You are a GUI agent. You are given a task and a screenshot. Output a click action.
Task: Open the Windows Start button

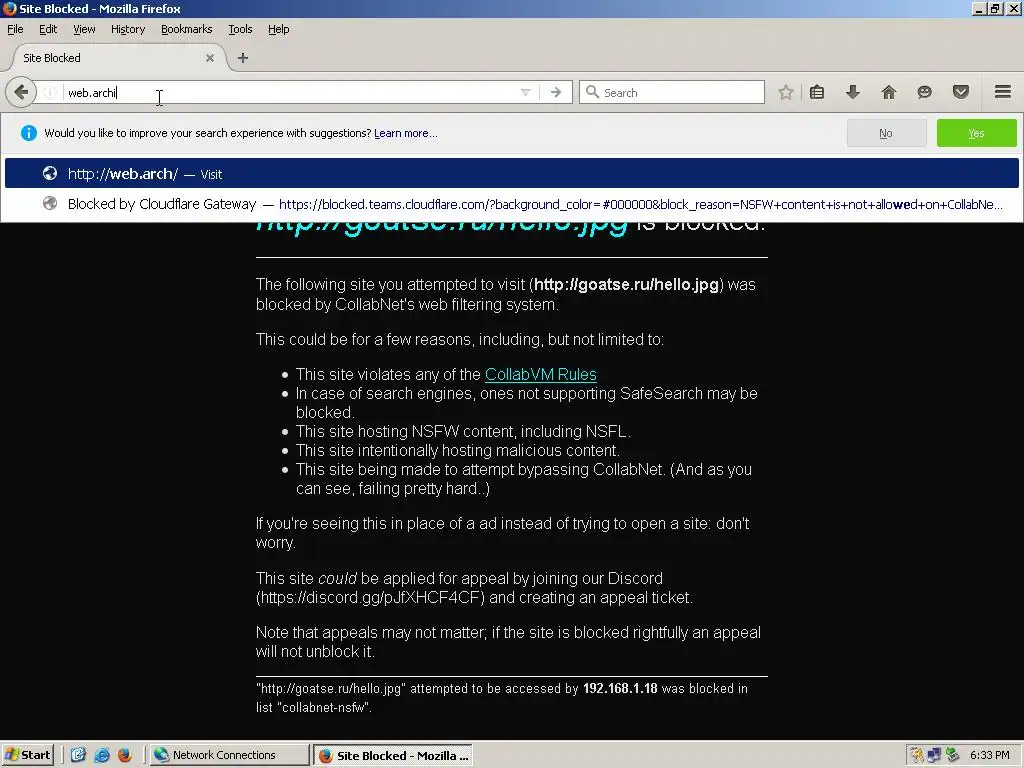(27, 755)
